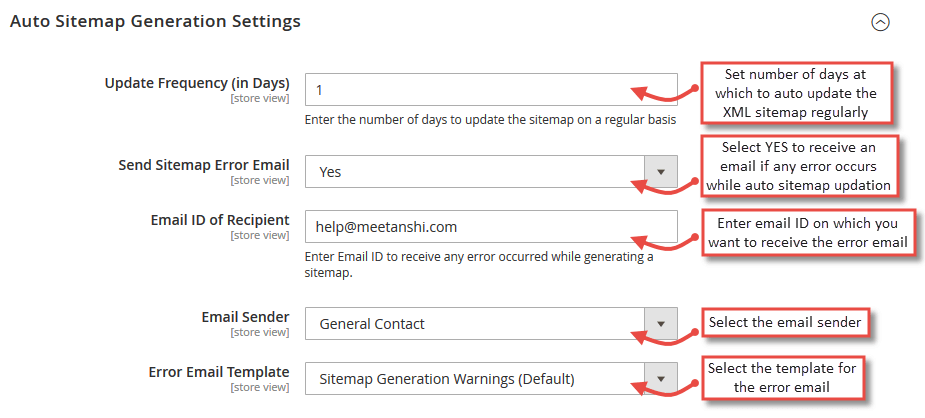Viewport: 925px width, 418px height.
Task: Click the Update Frequency input field
Action: (x=491, y=90)
